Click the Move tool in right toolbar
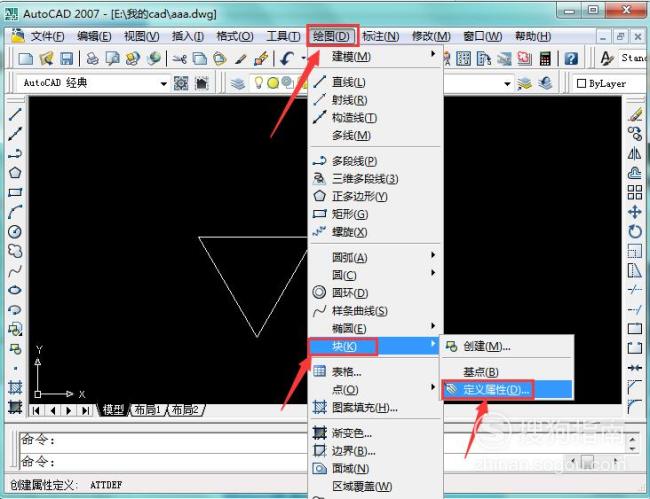Image resolution: width=650 pixels, height=499 pixels. click(635, 212)
